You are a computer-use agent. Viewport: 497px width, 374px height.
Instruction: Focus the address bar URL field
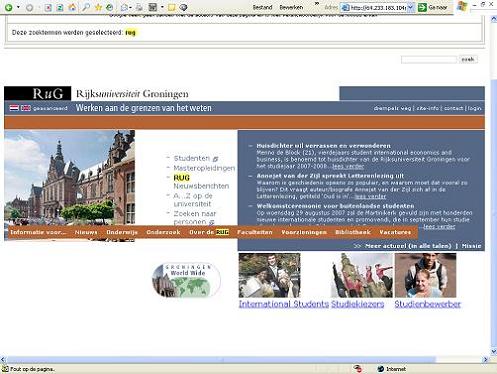[378, 8]
